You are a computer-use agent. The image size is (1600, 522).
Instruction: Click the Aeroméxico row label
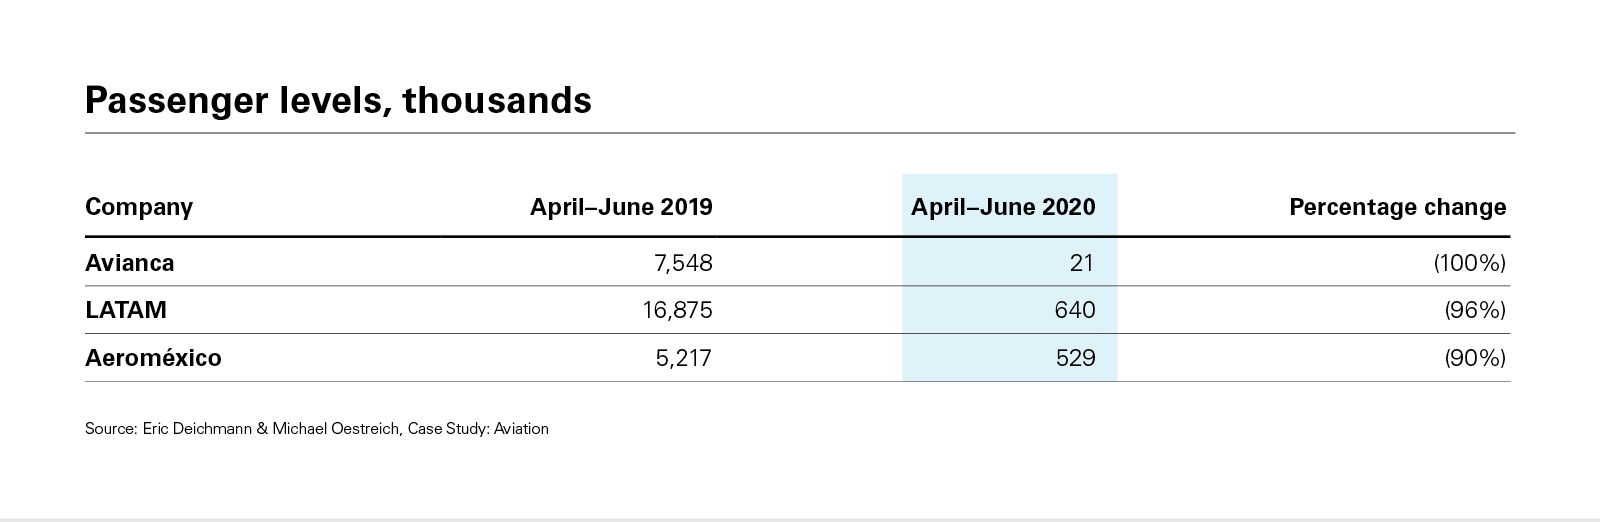pos(153,358)
